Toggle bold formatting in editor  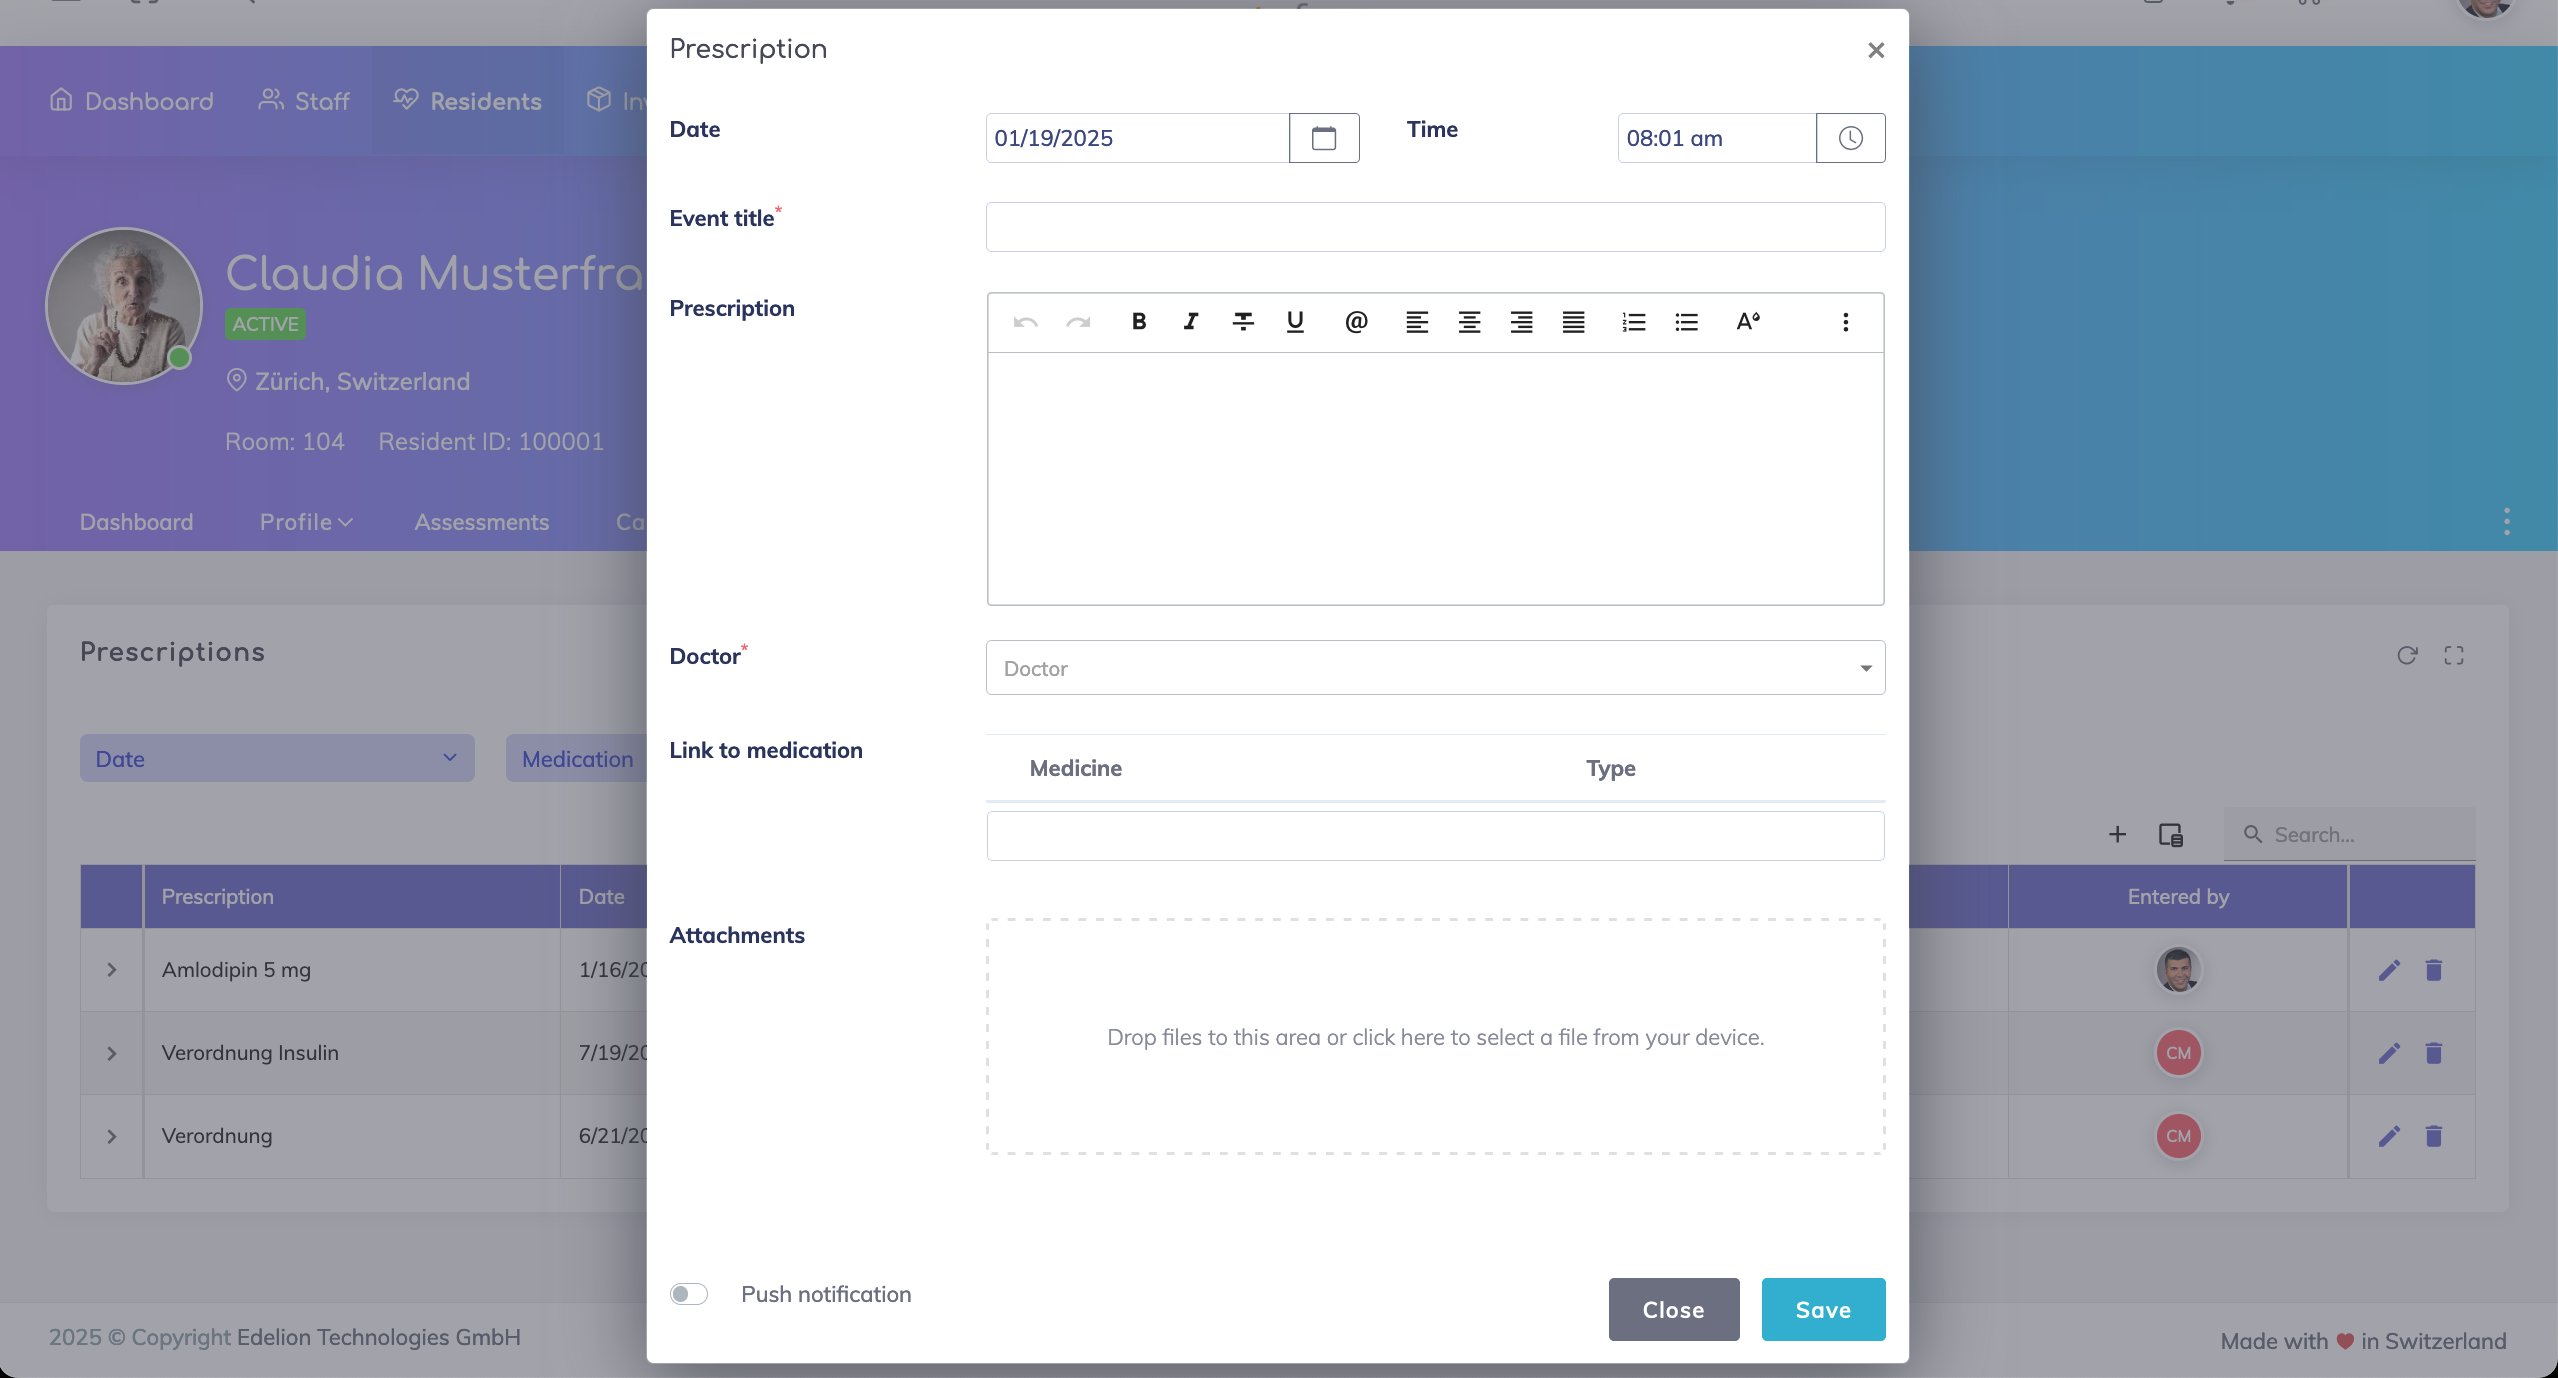[x=1138, y=322]
